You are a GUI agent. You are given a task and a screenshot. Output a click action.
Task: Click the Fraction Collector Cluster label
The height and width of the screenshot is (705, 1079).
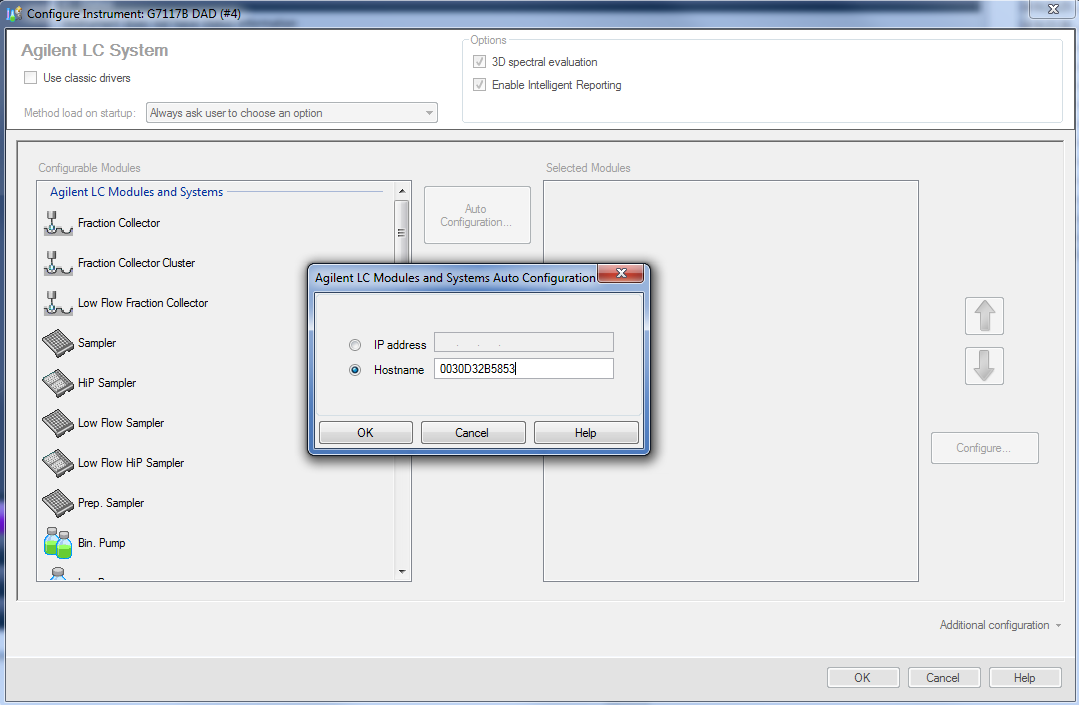pos(136,263)
